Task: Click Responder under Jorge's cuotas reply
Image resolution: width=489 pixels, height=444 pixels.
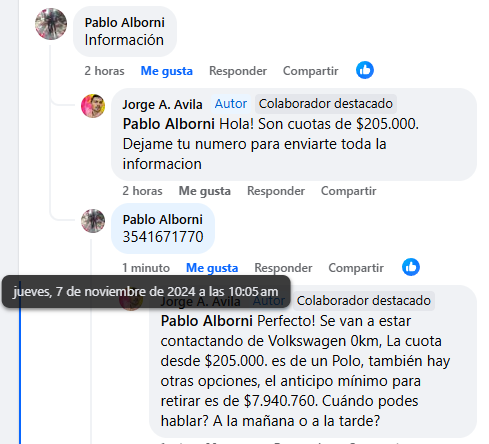Action: coord(276,191)
